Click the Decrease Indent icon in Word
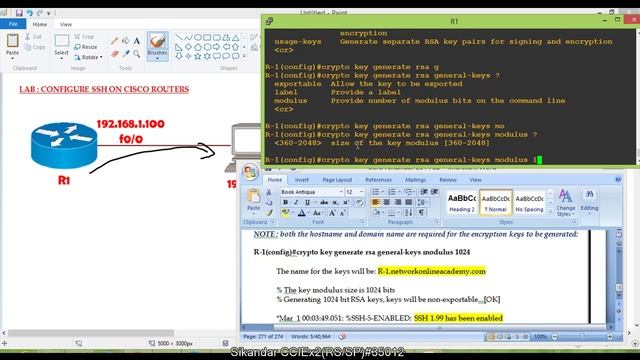 tap(424, 192)
